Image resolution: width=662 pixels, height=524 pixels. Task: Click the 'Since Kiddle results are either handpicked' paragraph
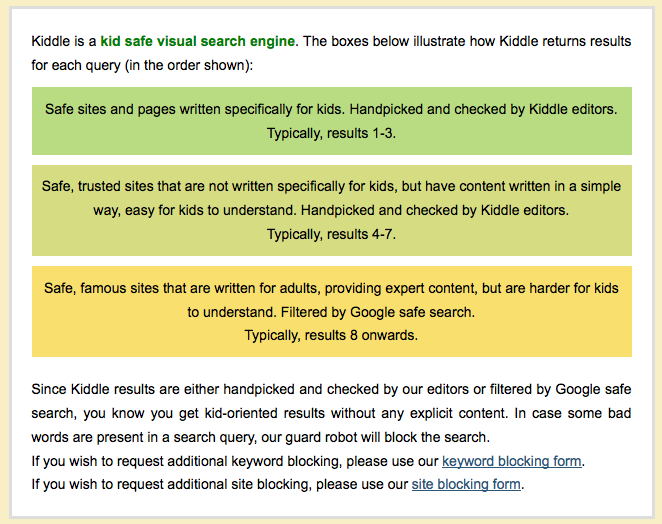[x=331, y=413]
